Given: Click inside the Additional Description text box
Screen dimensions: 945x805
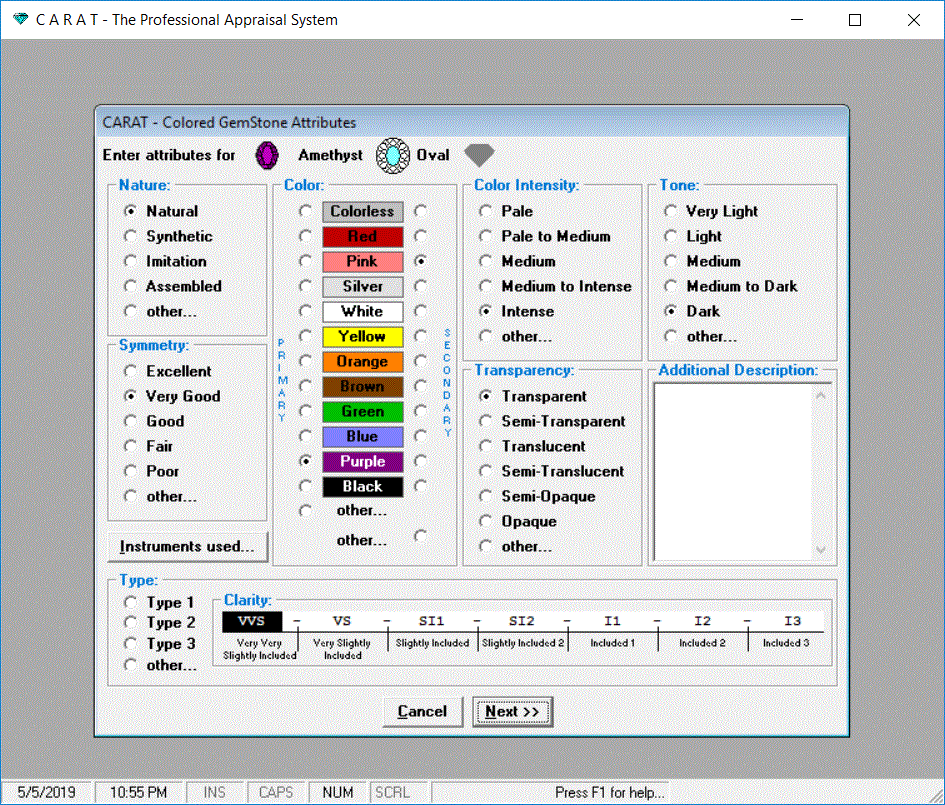Looking at the screenshot, I should (x=733, y=470).
